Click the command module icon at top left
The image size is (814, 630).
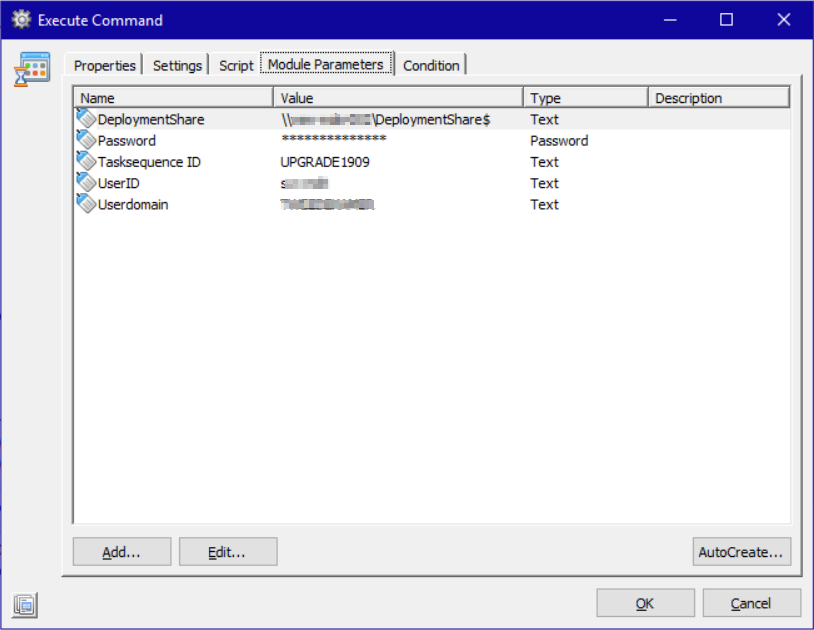[32, 69]
